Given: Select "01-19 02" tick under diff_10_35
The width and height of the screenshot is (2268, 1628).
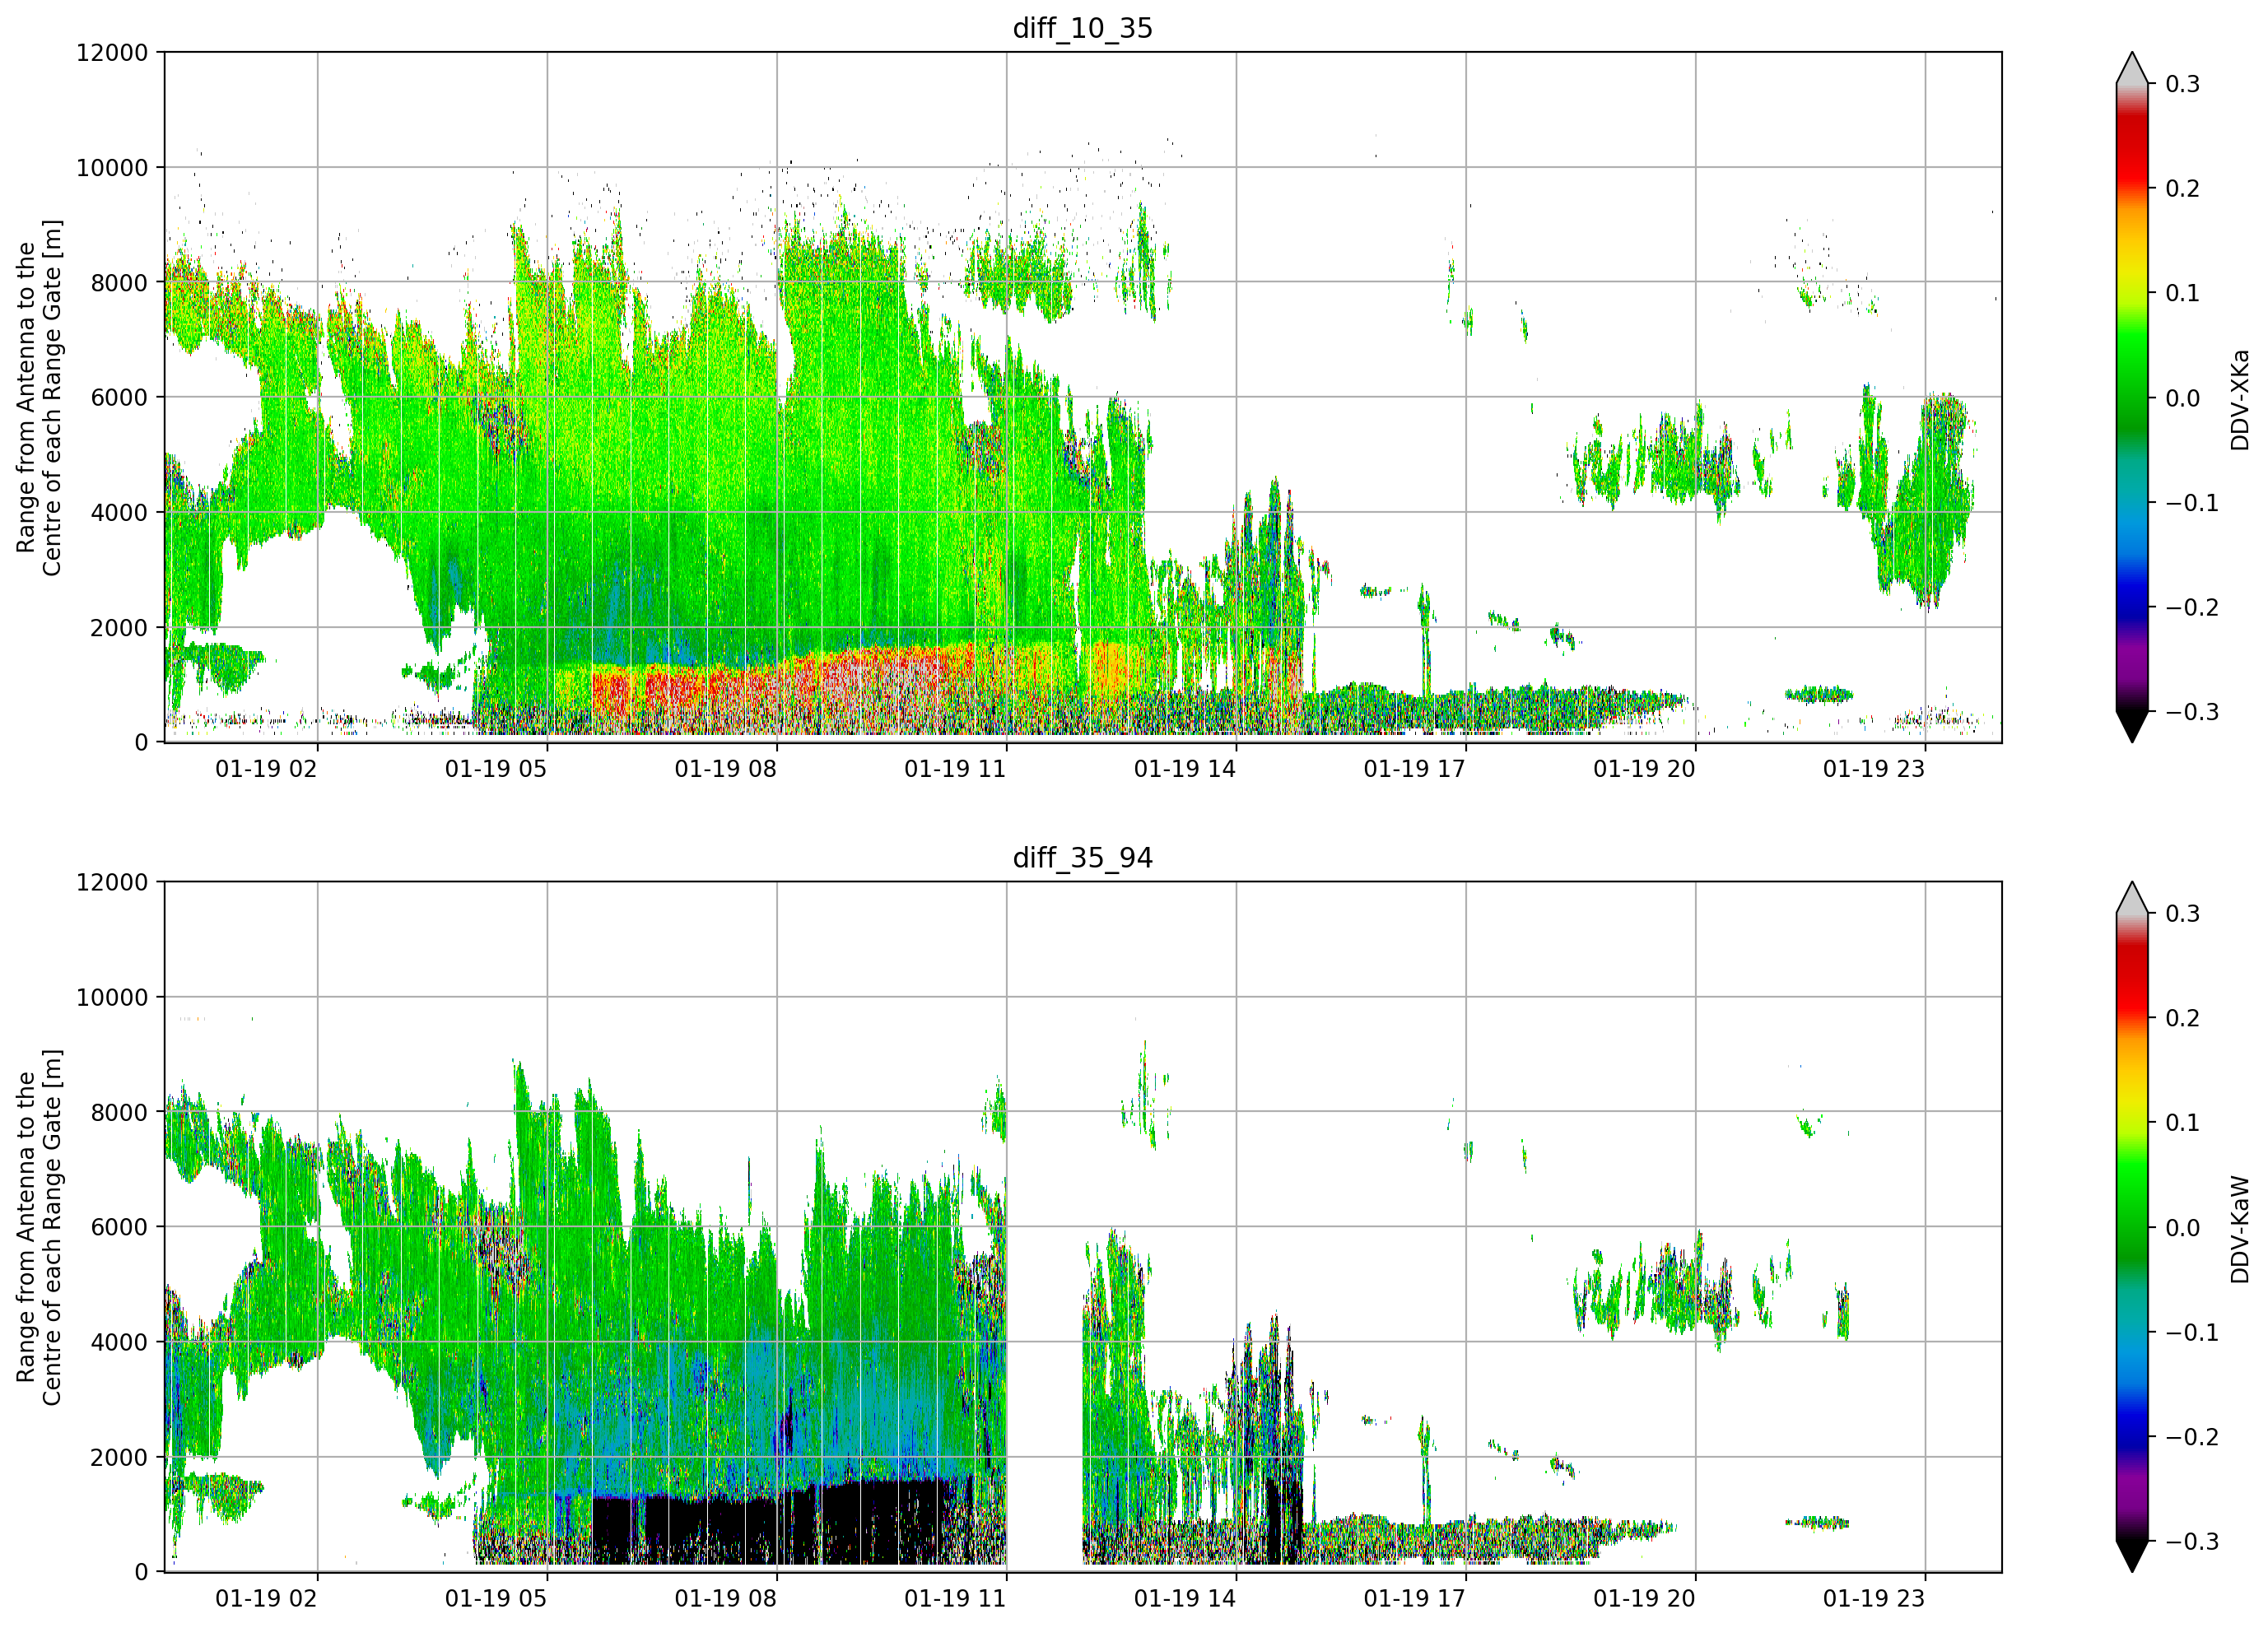Looking at the screenshot, I should coord(266,769).
